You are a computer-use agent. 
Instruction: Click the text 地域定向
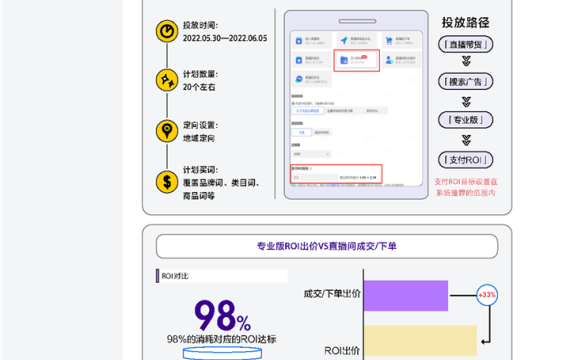point(199,138)
